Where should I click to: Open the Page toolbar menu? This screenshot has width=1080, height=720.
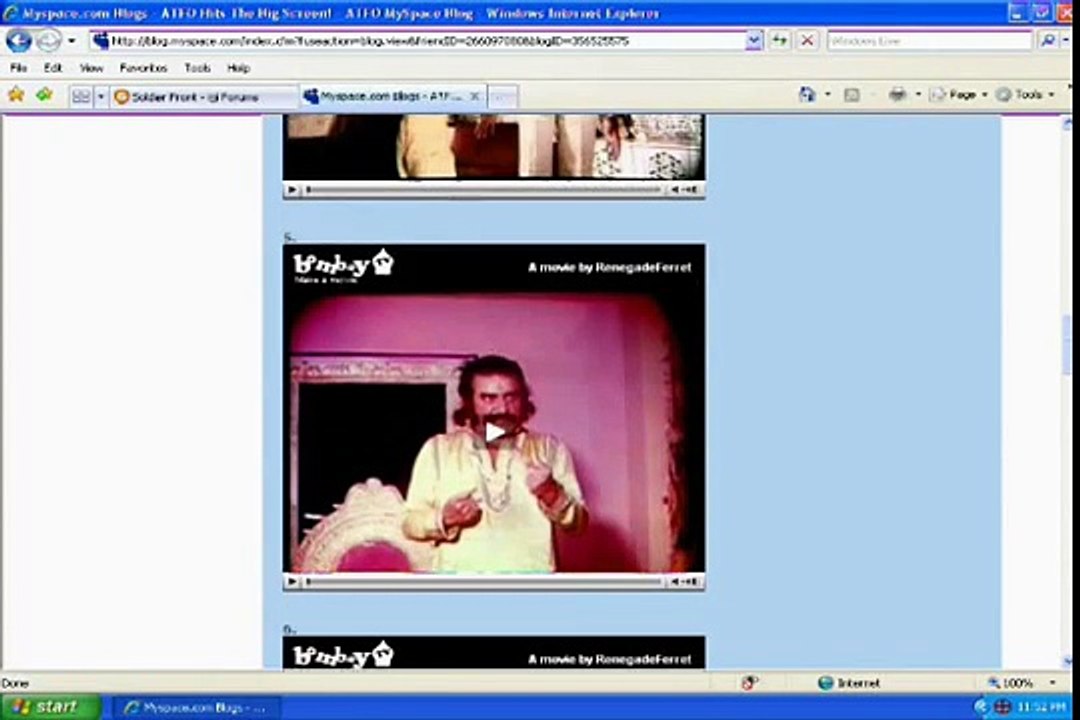(959, 94)
